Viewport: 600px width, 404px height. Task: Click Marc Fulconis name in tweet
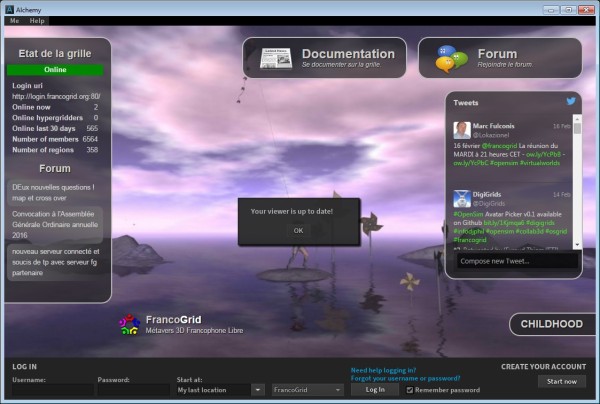[x=494, y=126]
